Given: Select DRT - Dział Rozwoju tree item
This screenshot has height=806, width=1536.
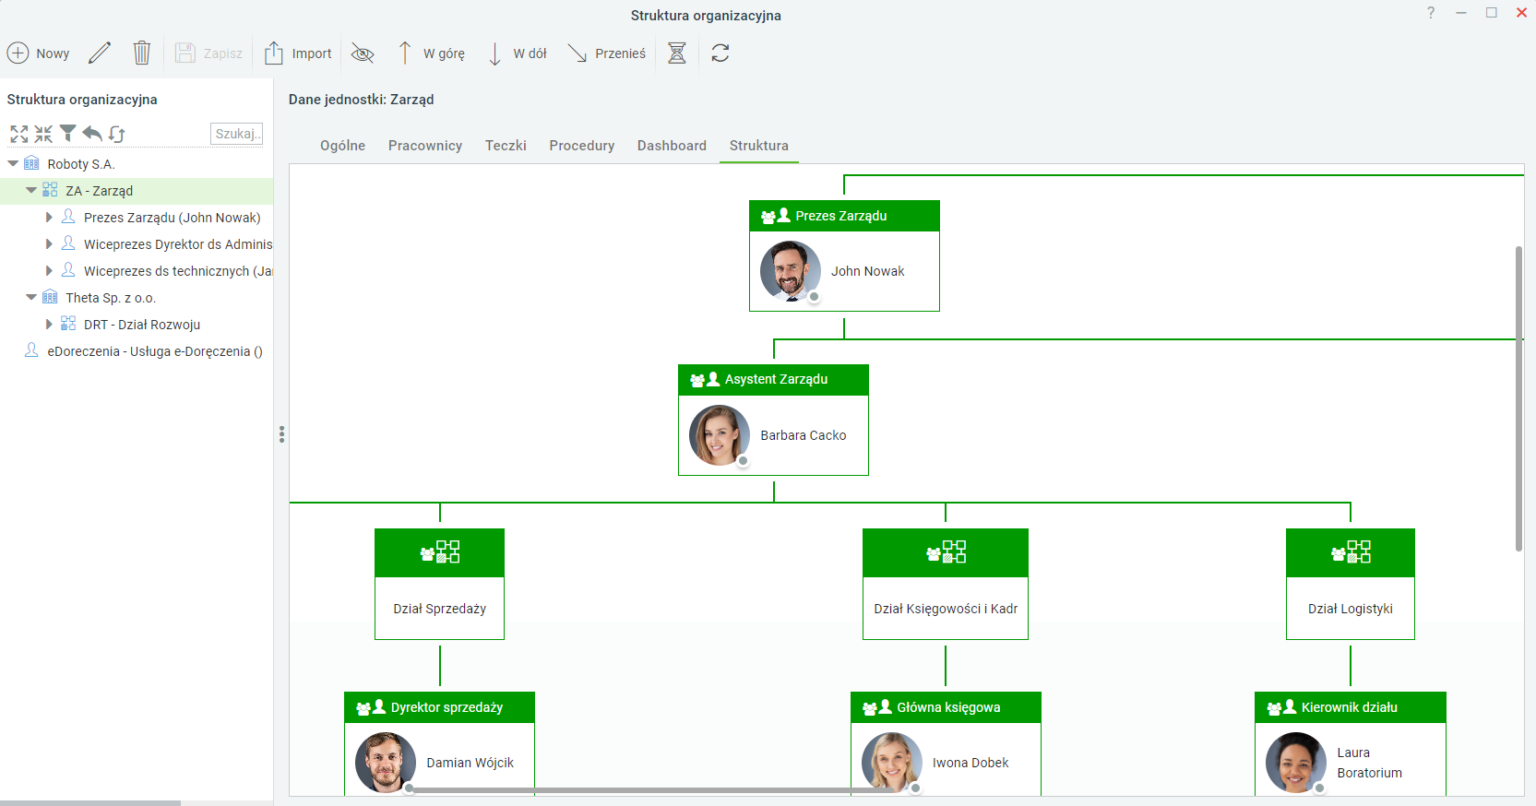Looking at the screenshot, I should pos(142,325).
